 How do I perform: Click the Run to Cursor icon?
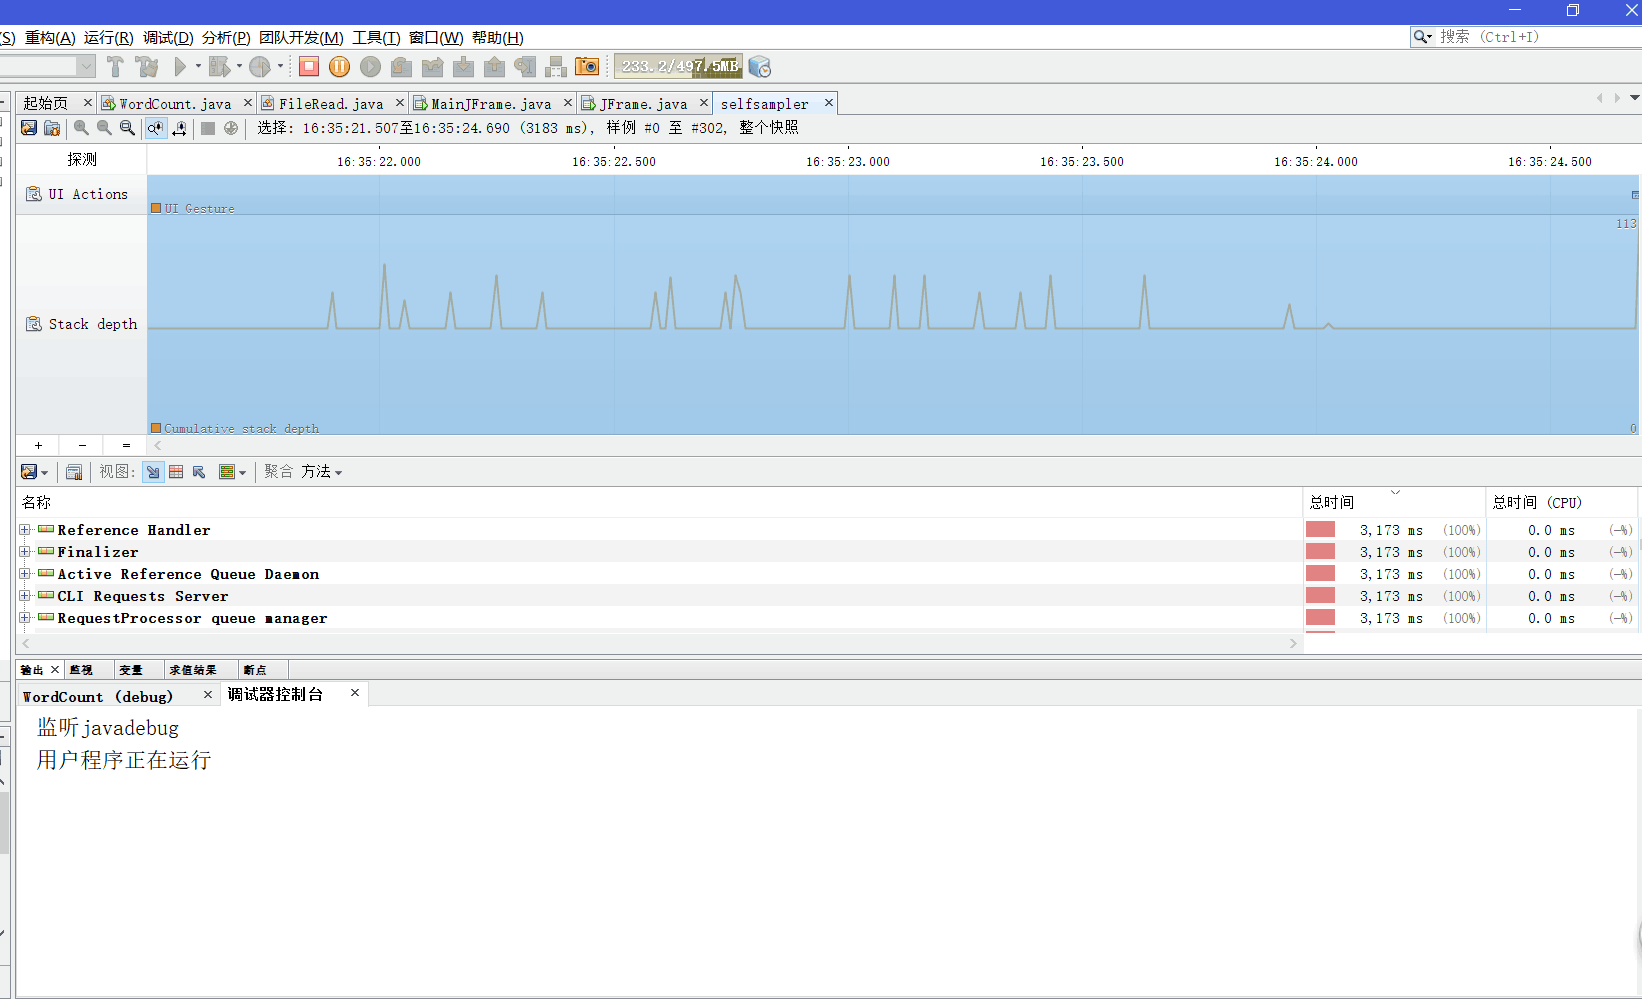[x=525, y=67]
